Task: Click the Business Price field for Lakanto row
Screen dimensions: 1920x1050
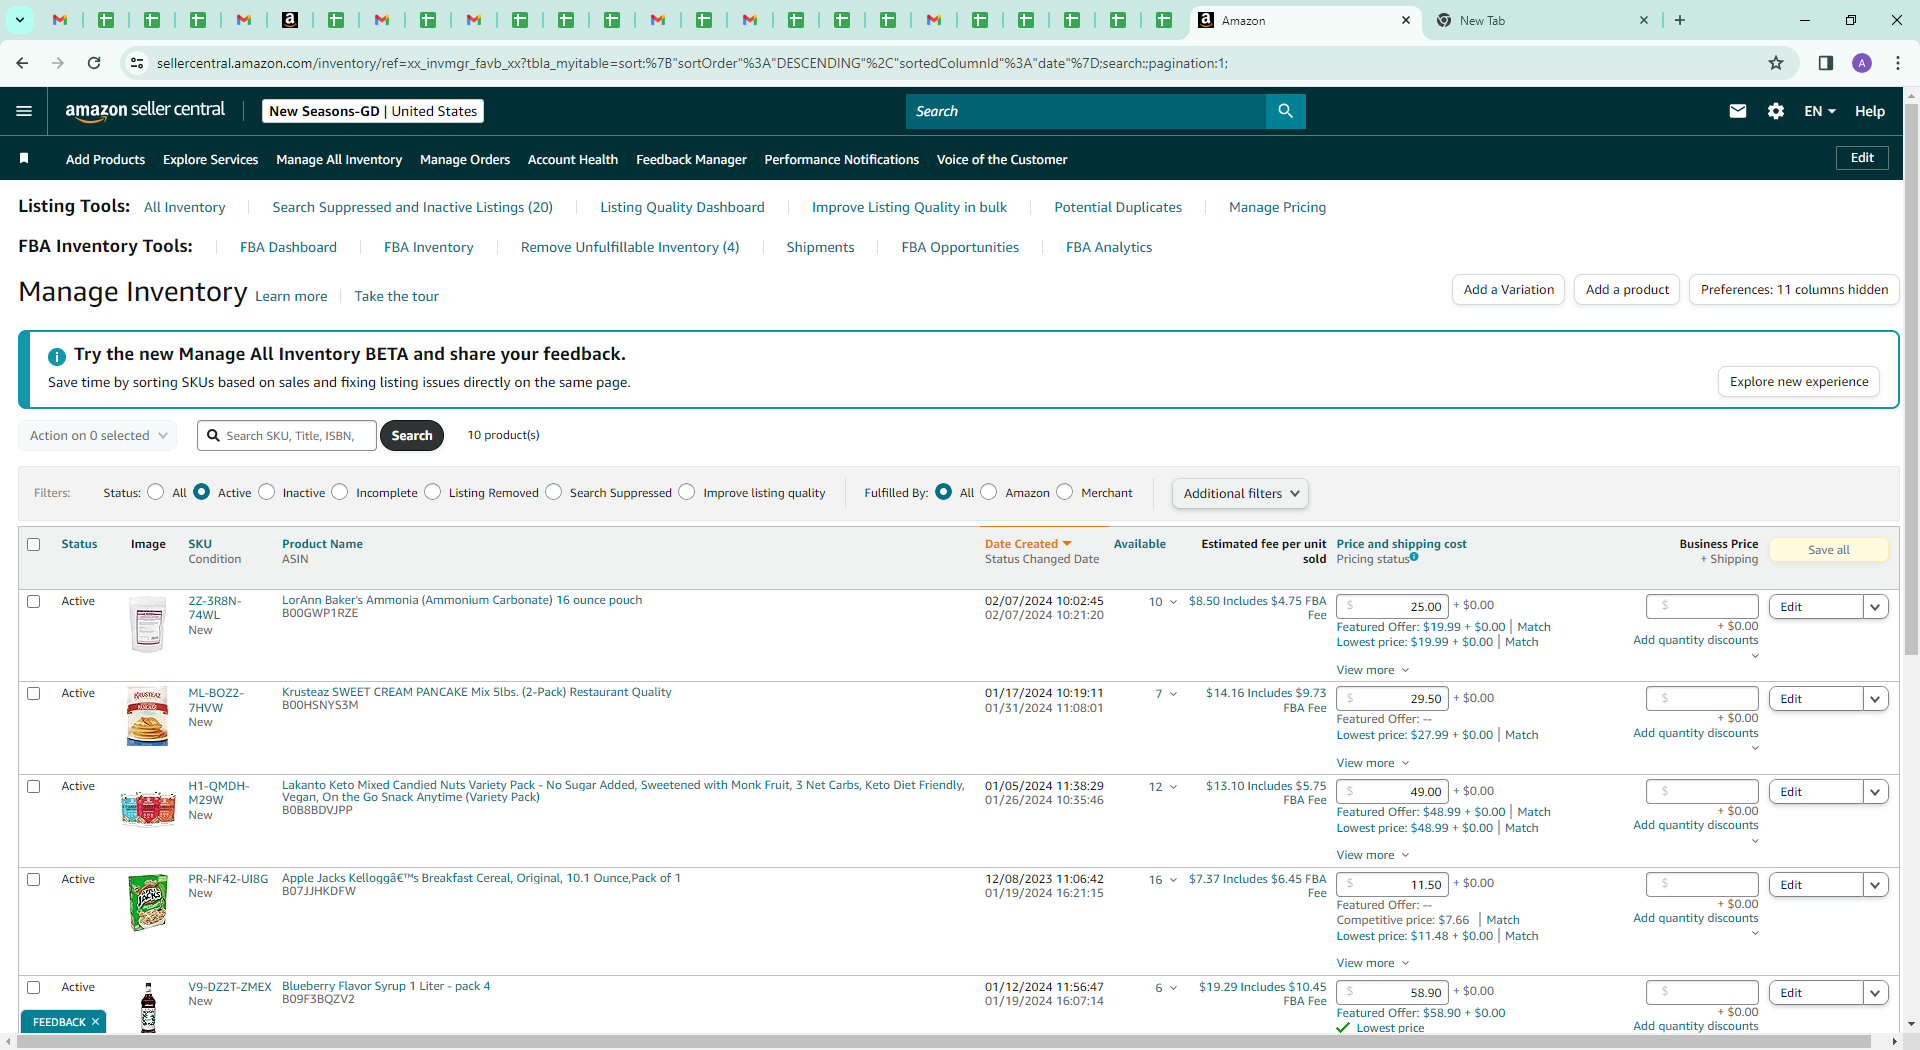Action: coord(1702,791)
